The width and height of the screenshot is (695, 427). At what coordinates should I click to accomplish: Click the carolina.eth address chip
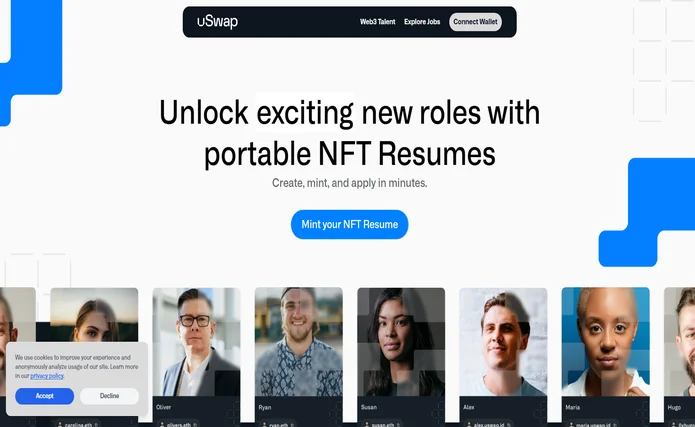click(78, 424)
